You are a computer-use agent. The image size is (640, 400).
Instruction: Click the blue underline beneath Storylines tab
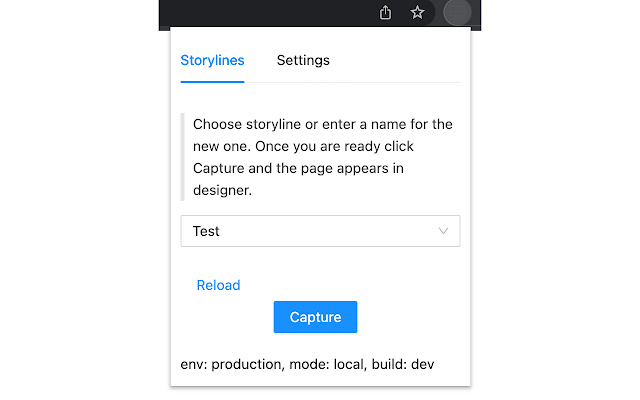(x=212, y=81)
